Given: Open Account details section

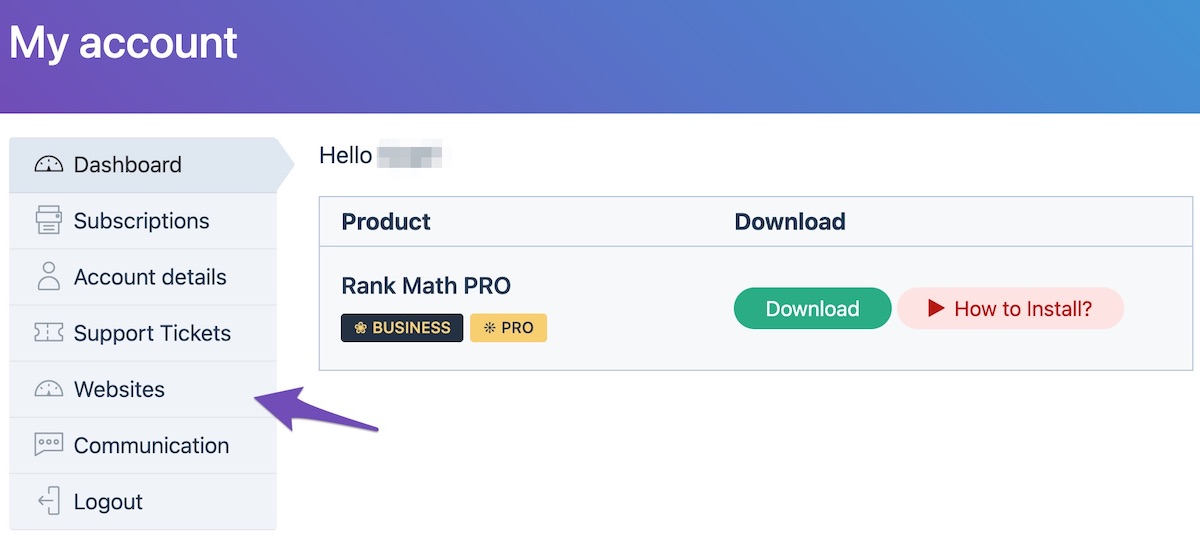Looking at the screenshot, I should point(150,277).
